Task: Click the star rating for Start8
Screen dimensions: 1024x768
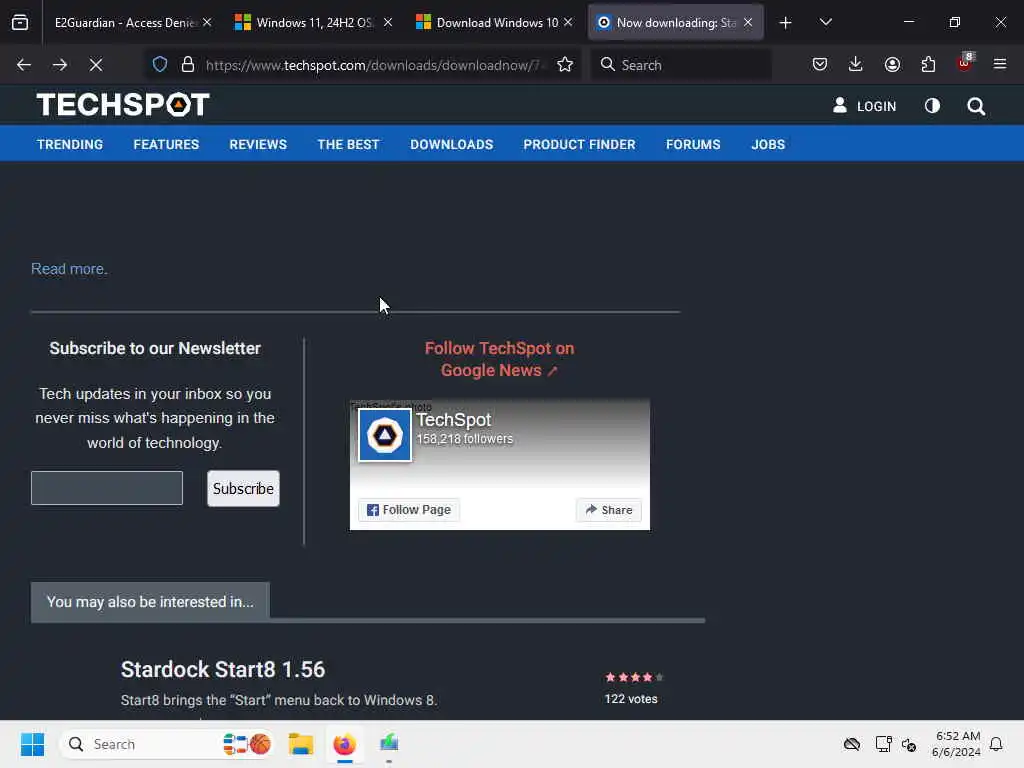Action: (634, 677)
